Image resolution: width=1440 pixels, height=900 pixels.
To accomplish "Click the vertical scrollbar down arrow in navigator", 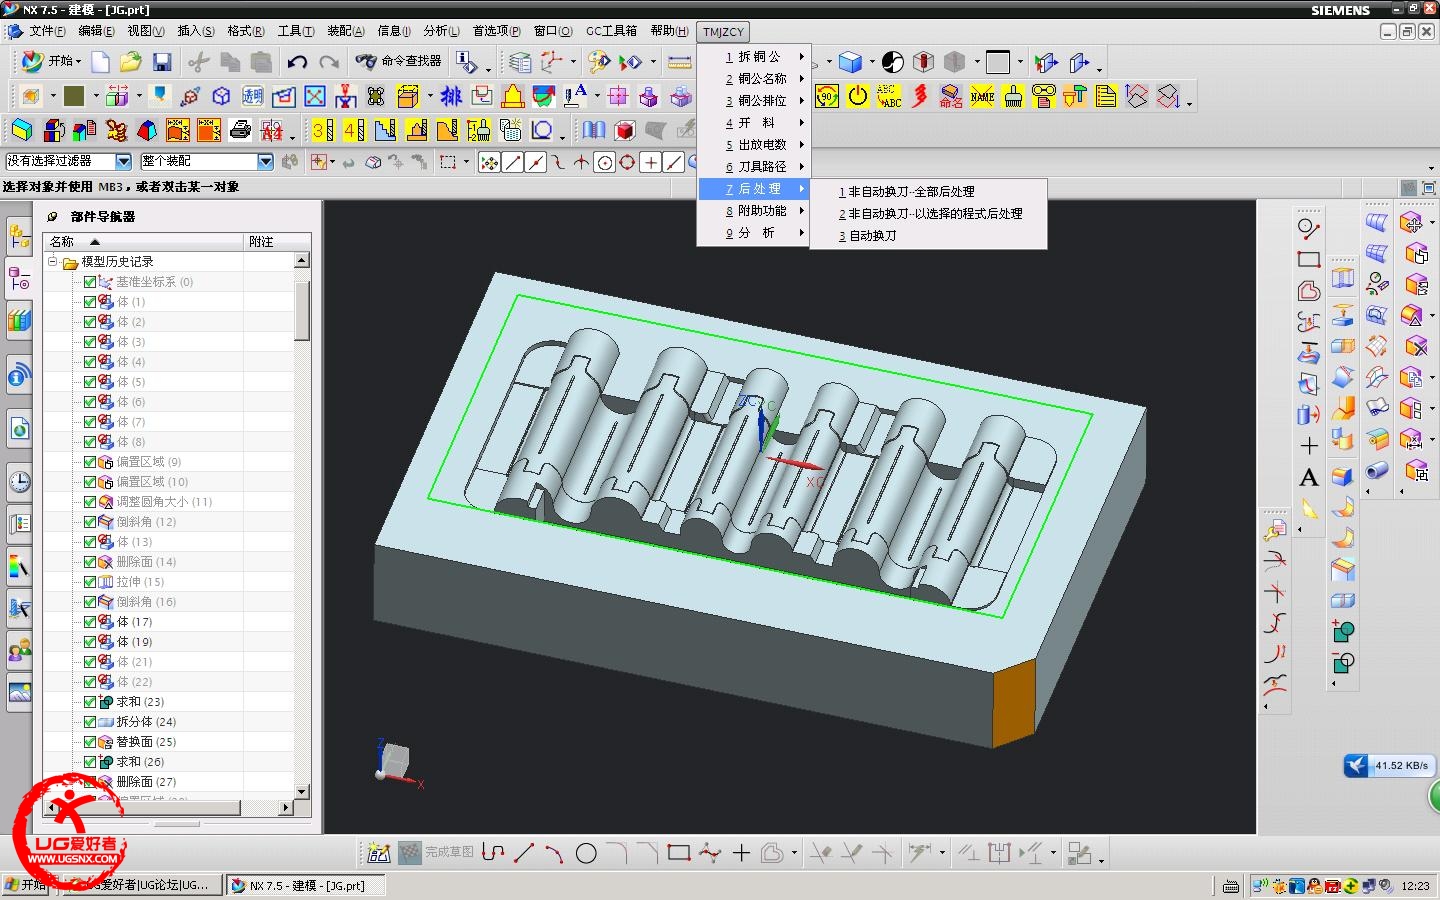I will click(x=302, y=792).
